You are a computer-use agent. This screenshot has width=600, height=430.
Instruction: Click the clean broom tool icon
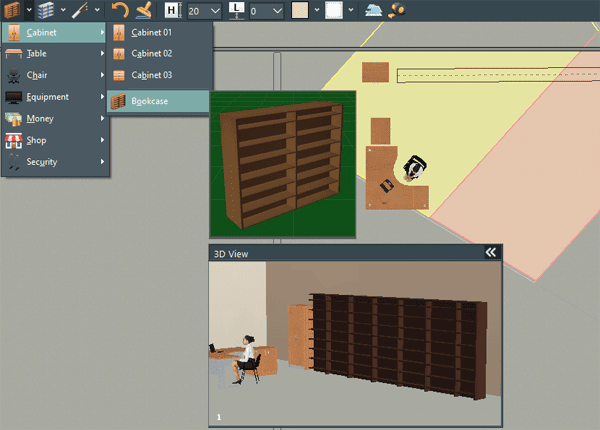point(144,11)
